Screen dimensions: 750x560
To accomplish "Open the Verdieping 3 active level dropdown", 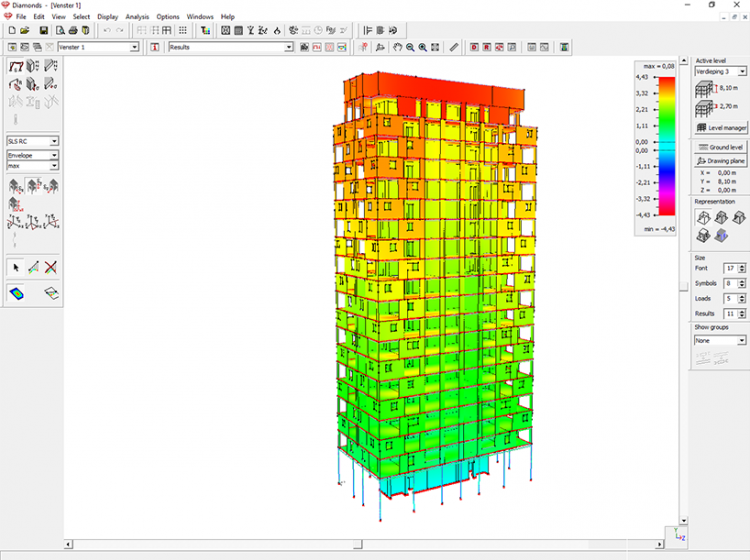I will [741, 72].
